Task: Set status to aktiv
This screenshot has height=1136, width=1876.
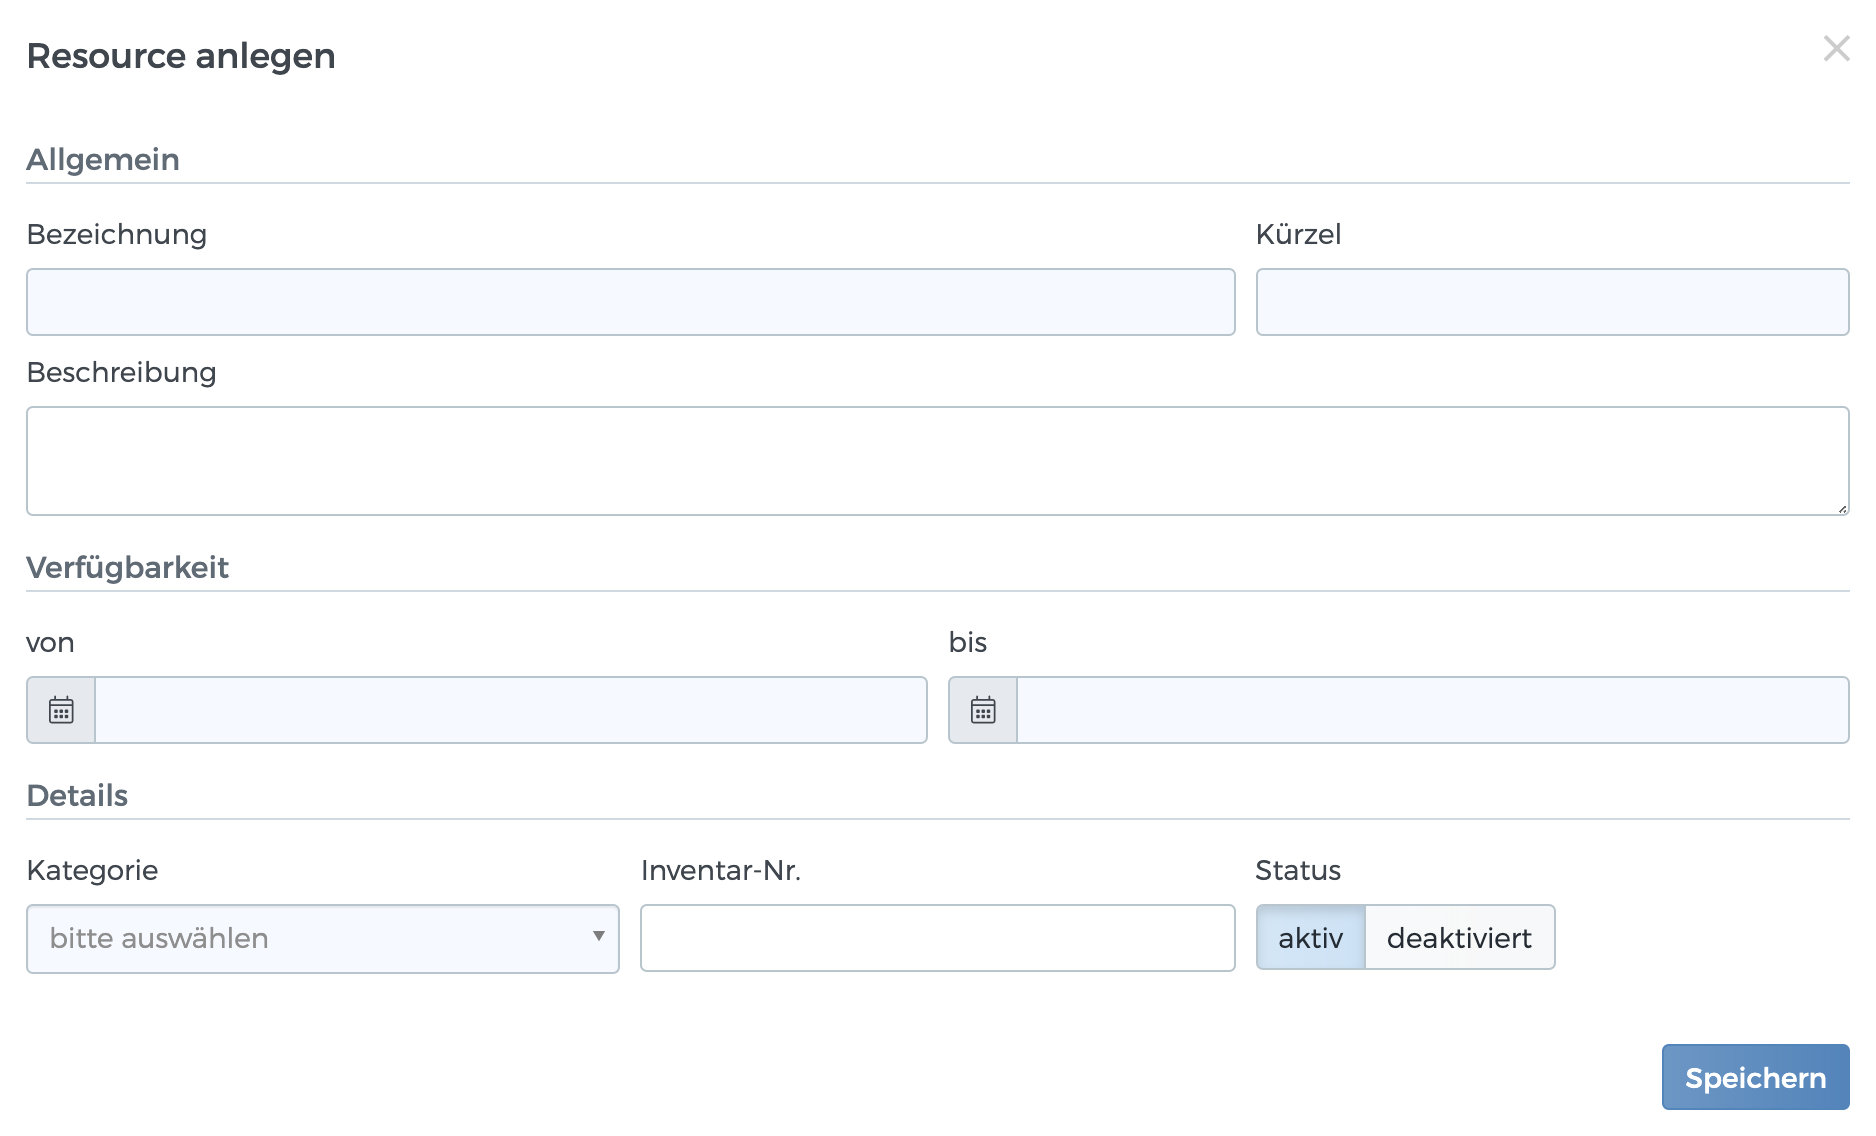Action: pos(1310,938)
